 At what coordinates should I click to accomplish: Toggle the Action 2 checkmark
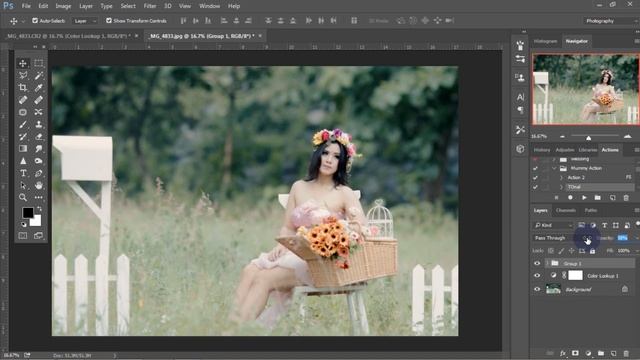click(x=535, y=178)
